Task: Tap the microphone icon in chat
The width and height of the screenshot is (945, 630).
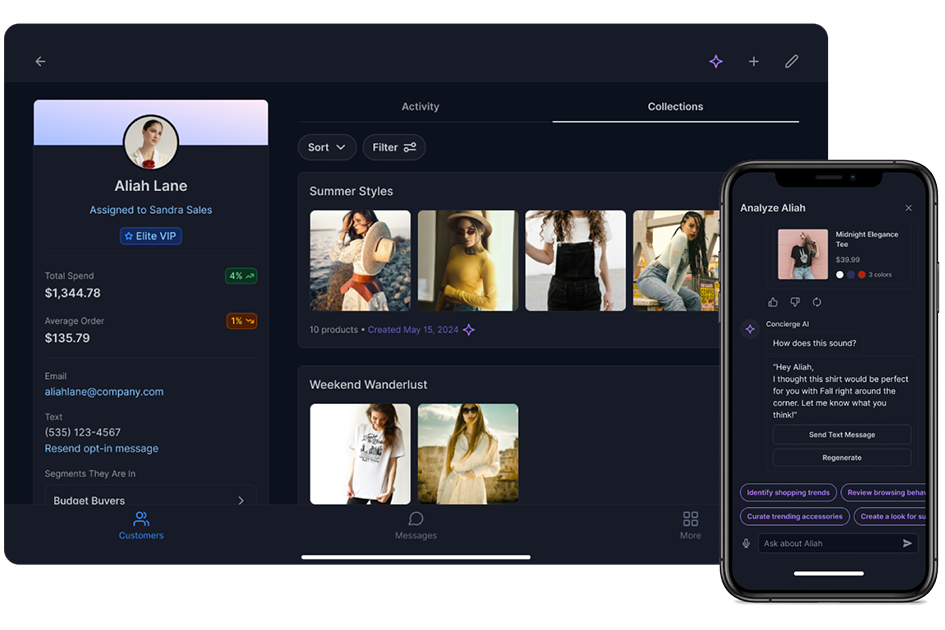Action: click(746, 544)
